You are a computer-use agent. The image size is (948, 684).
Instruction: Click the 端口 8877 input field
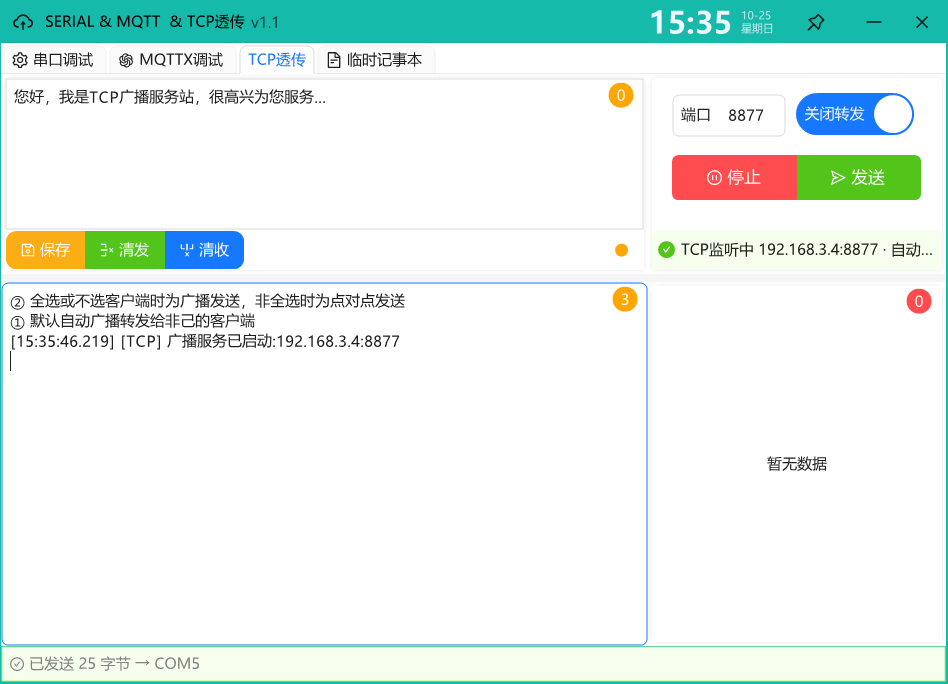coord(729,115)
